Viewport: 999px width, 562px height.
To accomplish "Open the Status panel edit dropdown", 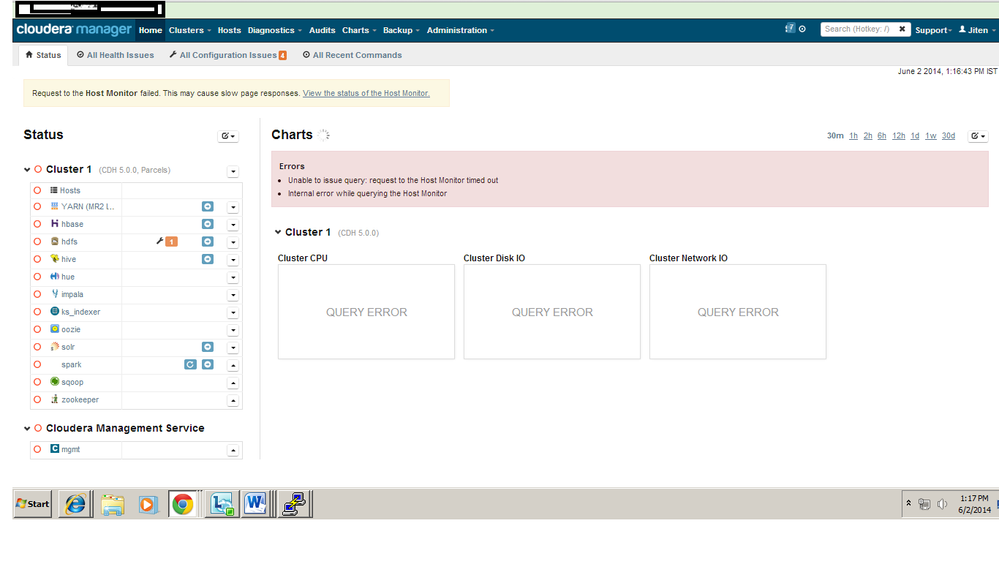I will tap(228, 136).
